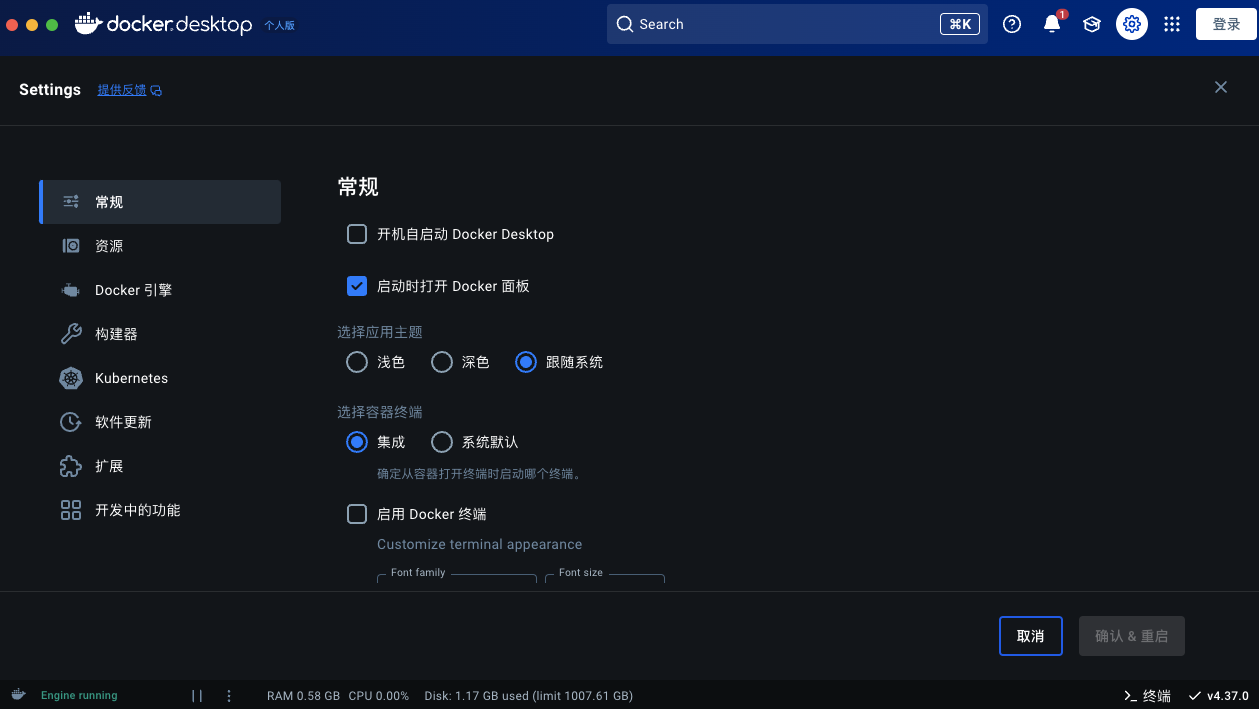The height and width of the screenshot is (709, 1259).
Task: Open the Learning Center graduation cap icon
Action: click(x=1092, y=24)
